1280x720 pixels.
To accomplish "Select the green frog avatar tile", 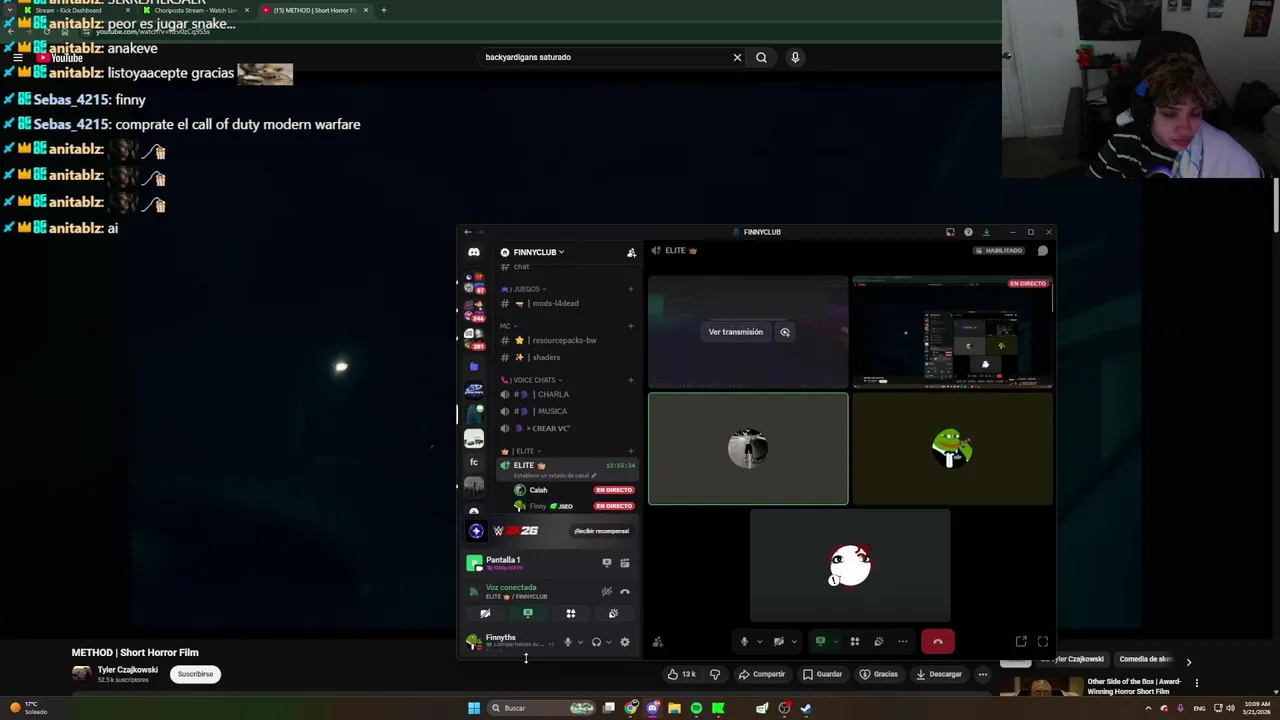I will click(x=952, y=449).
